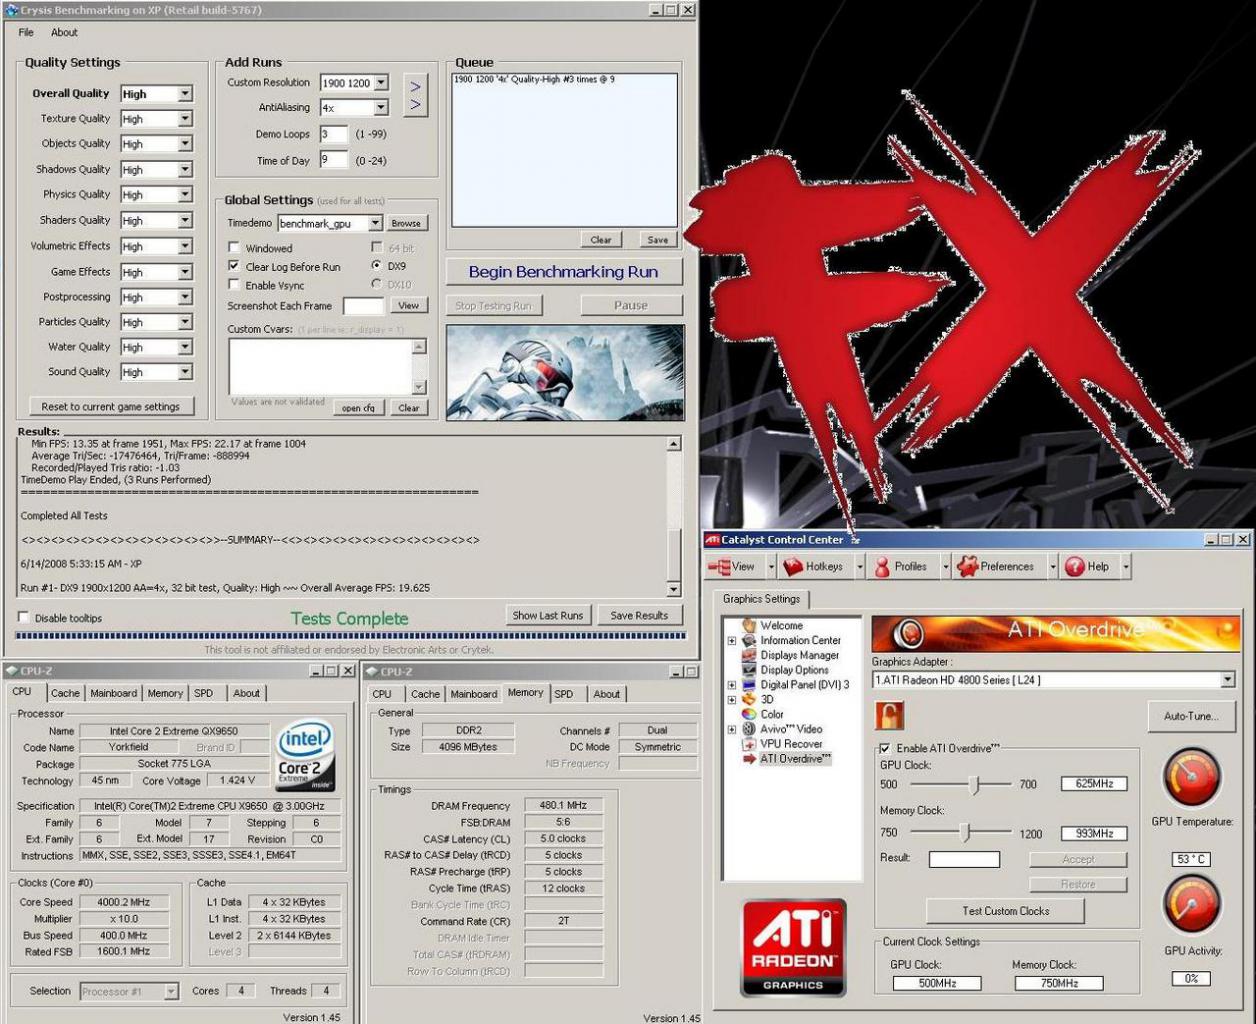This screenshot has height=1024, width=1256.
Task: Click the add-to-queue arrows button
Action: (x=415, y=95)
